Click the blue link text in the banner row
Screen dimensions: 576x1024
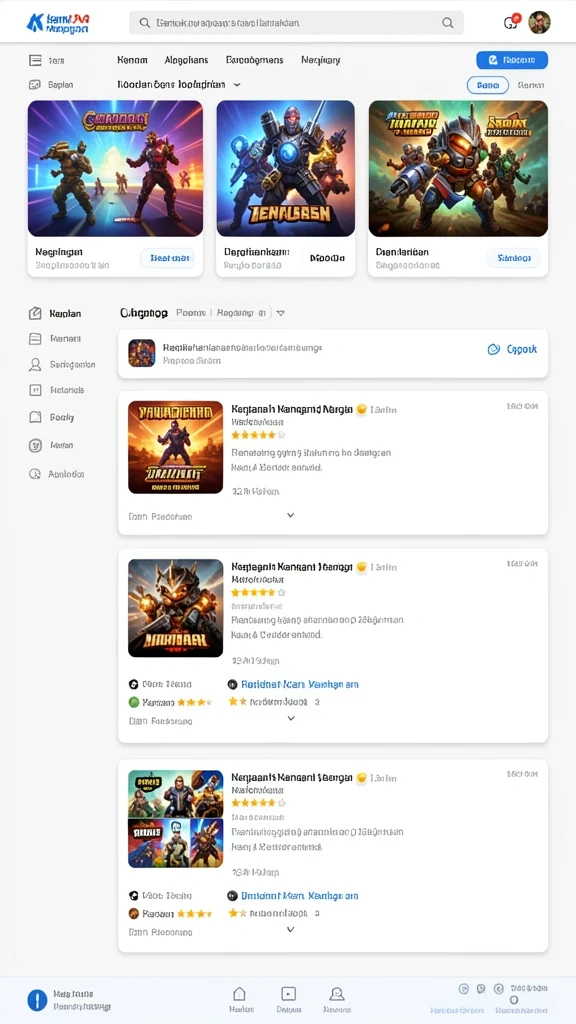tap(522, 349)
